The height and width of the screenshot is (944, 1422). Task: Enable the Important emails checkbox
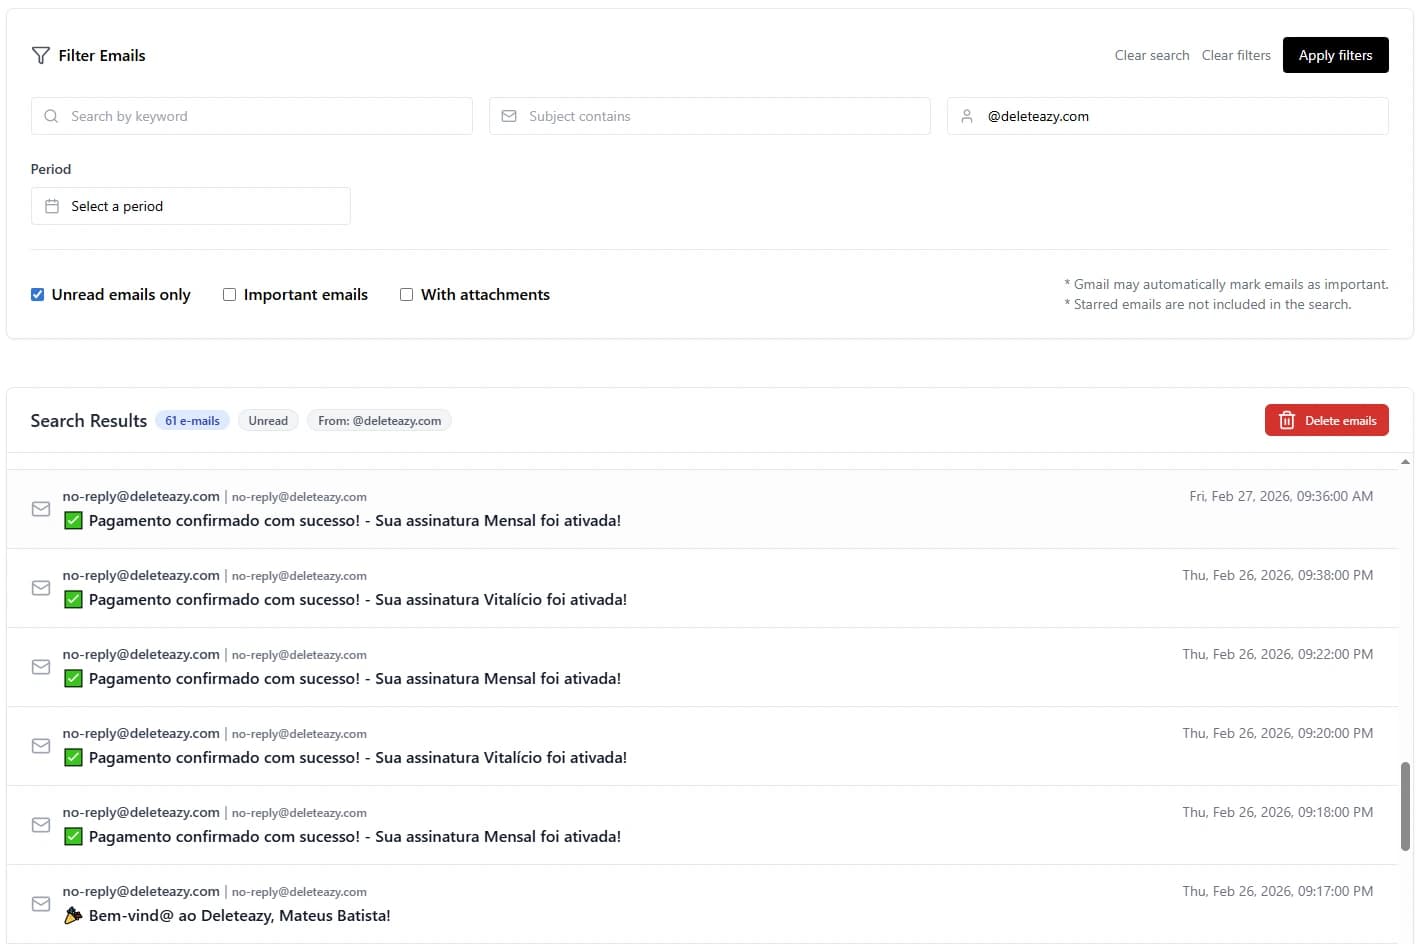229,295
